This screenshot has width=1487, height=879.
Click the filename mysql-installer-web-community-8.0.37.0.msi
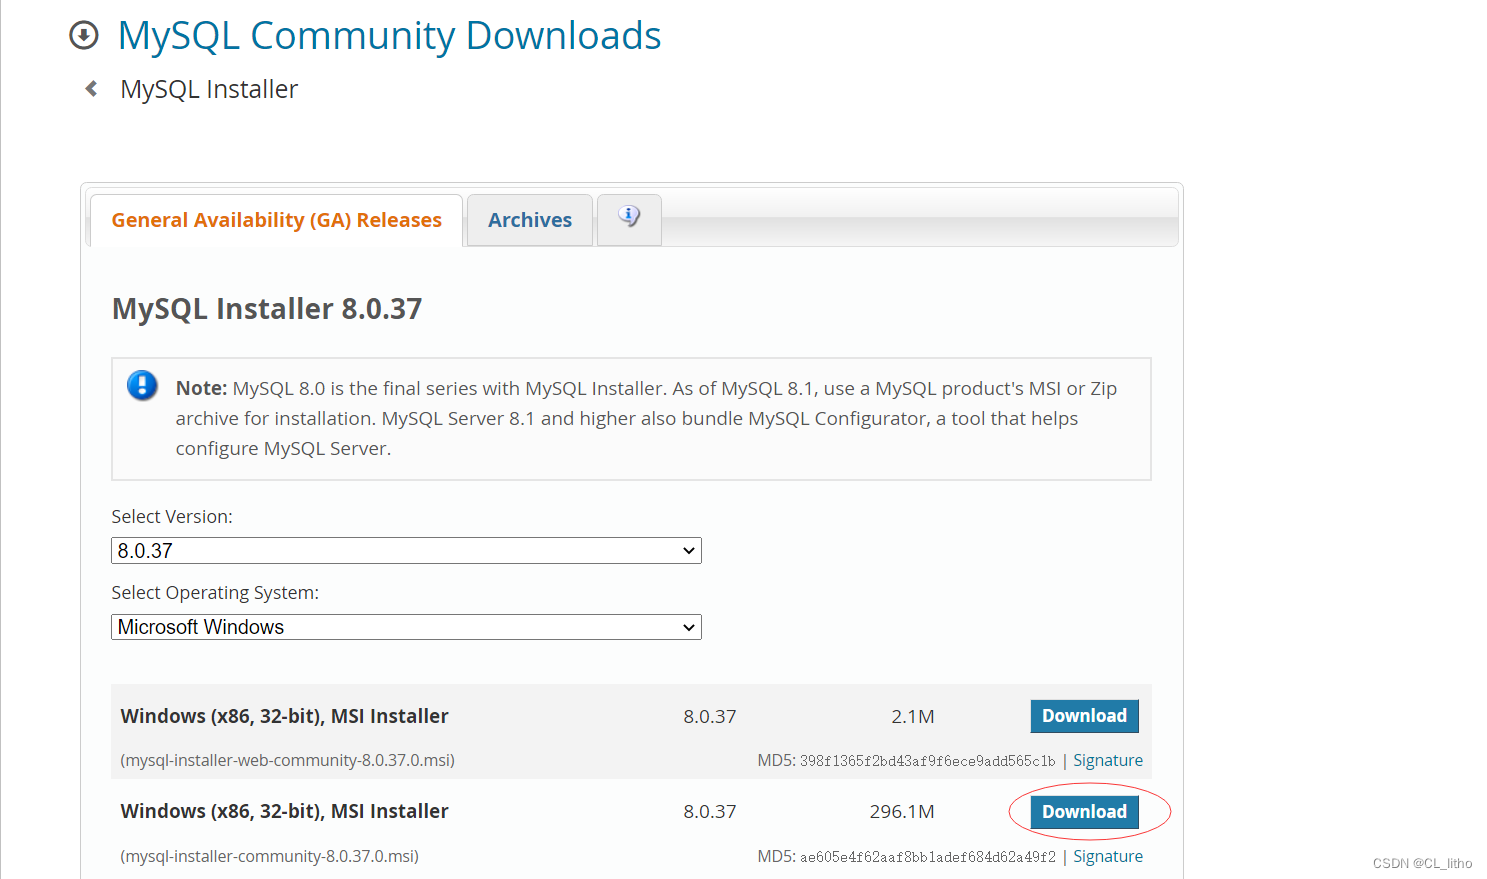pyautogui.click(x=288, y=760)
